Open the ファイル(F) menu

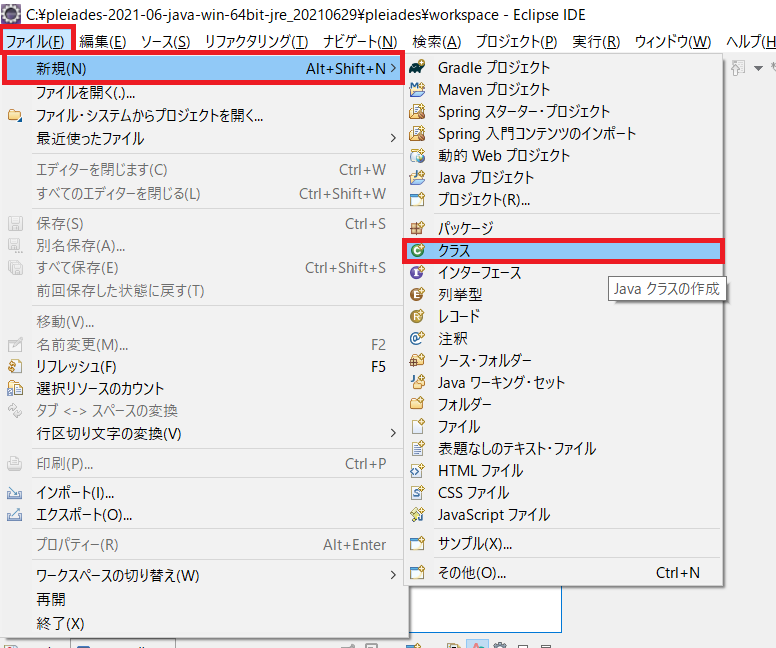(35, 42)
